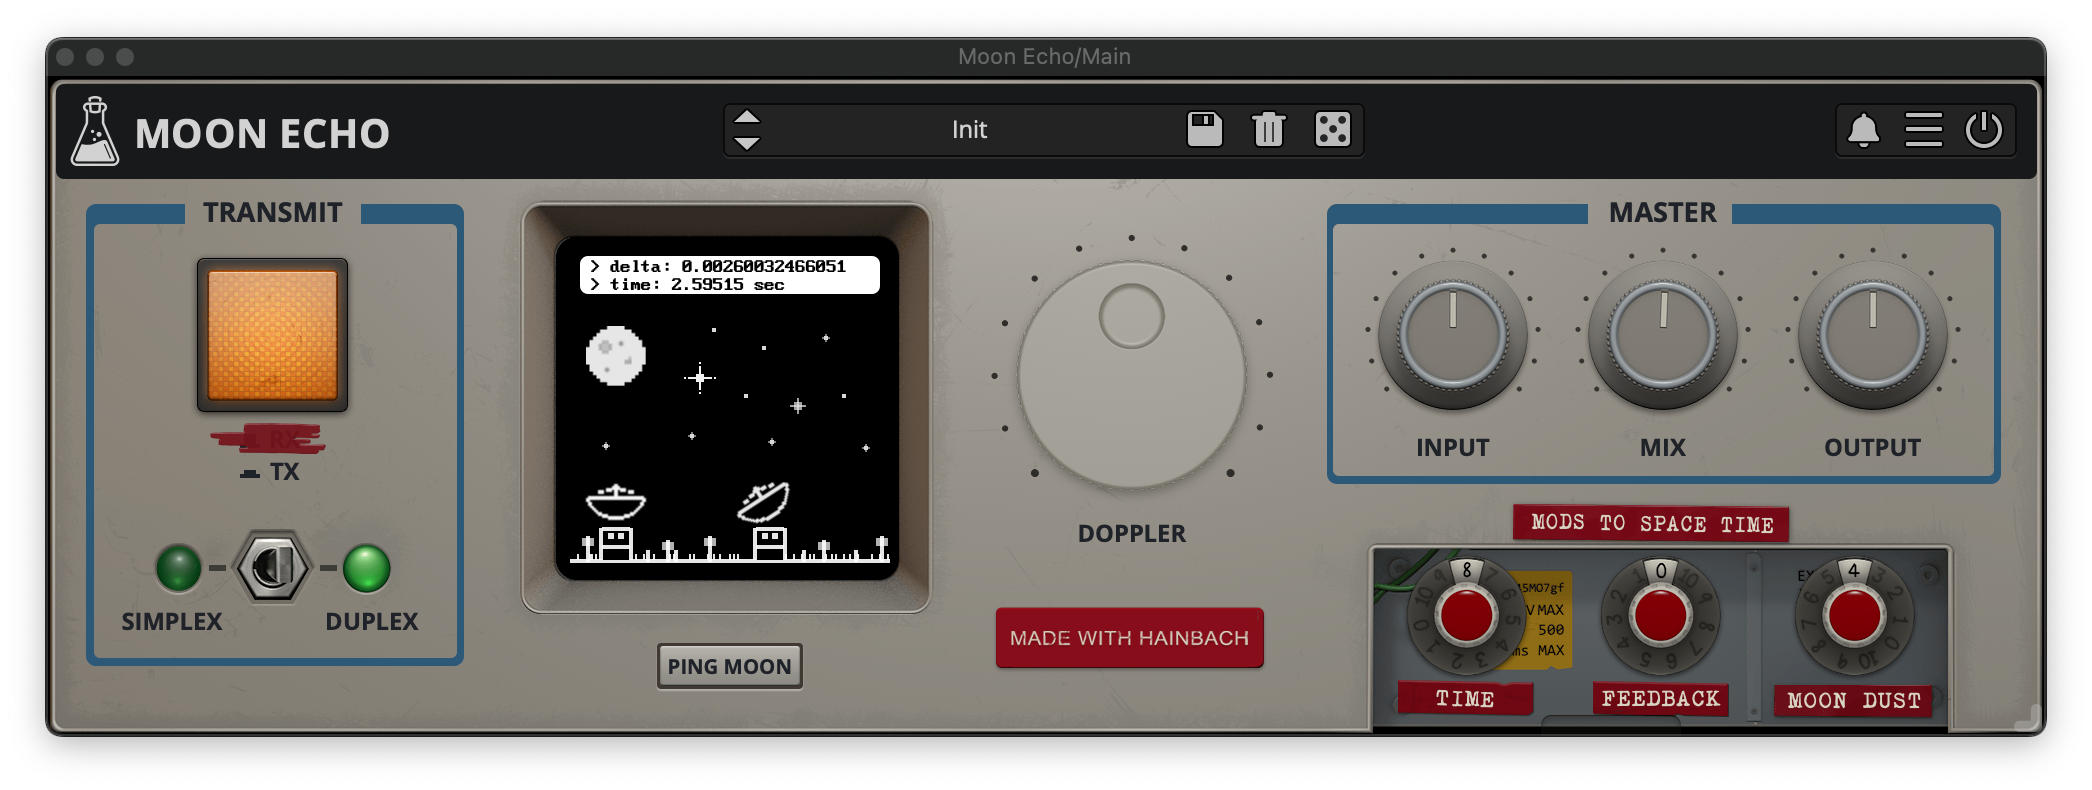Screen dimensions: 2092x790
Task: Click the TRANSMIT section heading
Action: [x=273, y=213]
